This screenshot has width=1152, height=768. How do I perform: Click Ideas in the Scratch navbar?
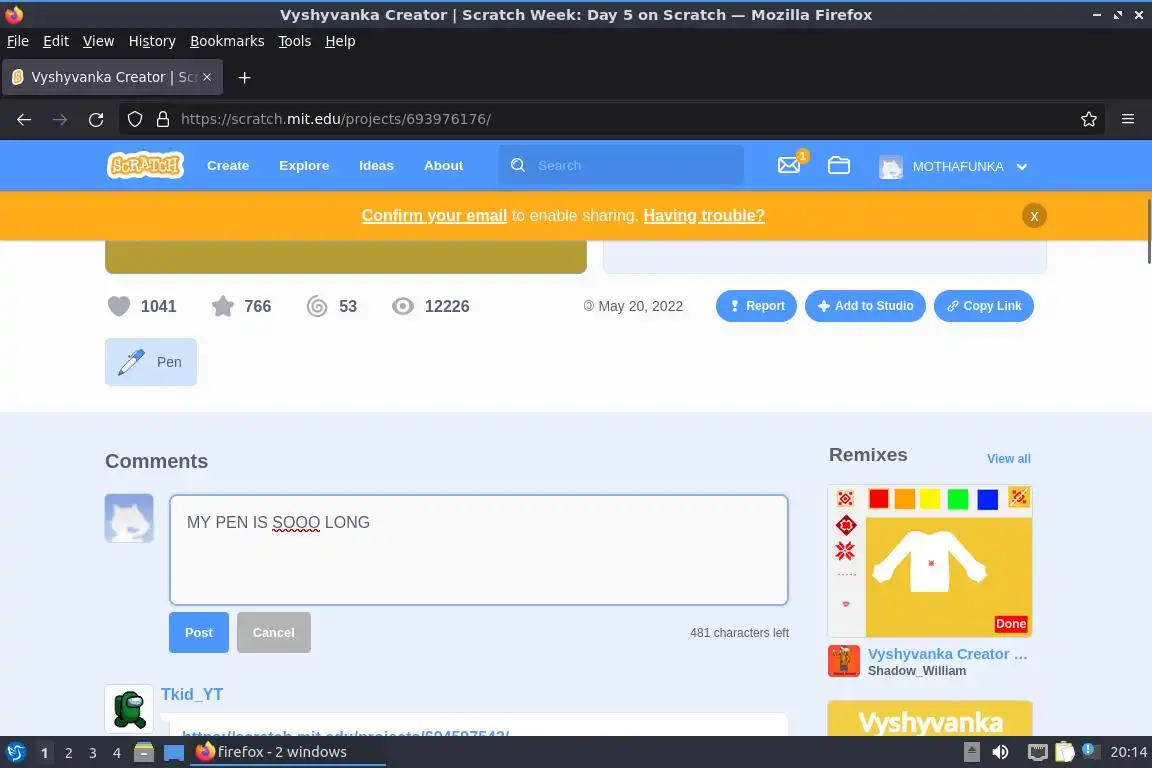tap(376, 165)
